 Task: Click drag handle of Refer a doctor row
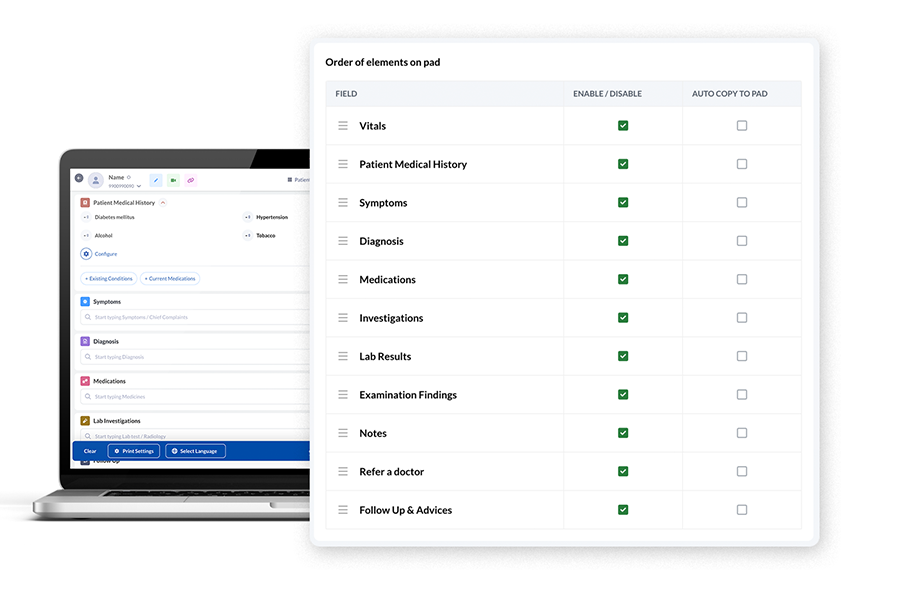343,471
